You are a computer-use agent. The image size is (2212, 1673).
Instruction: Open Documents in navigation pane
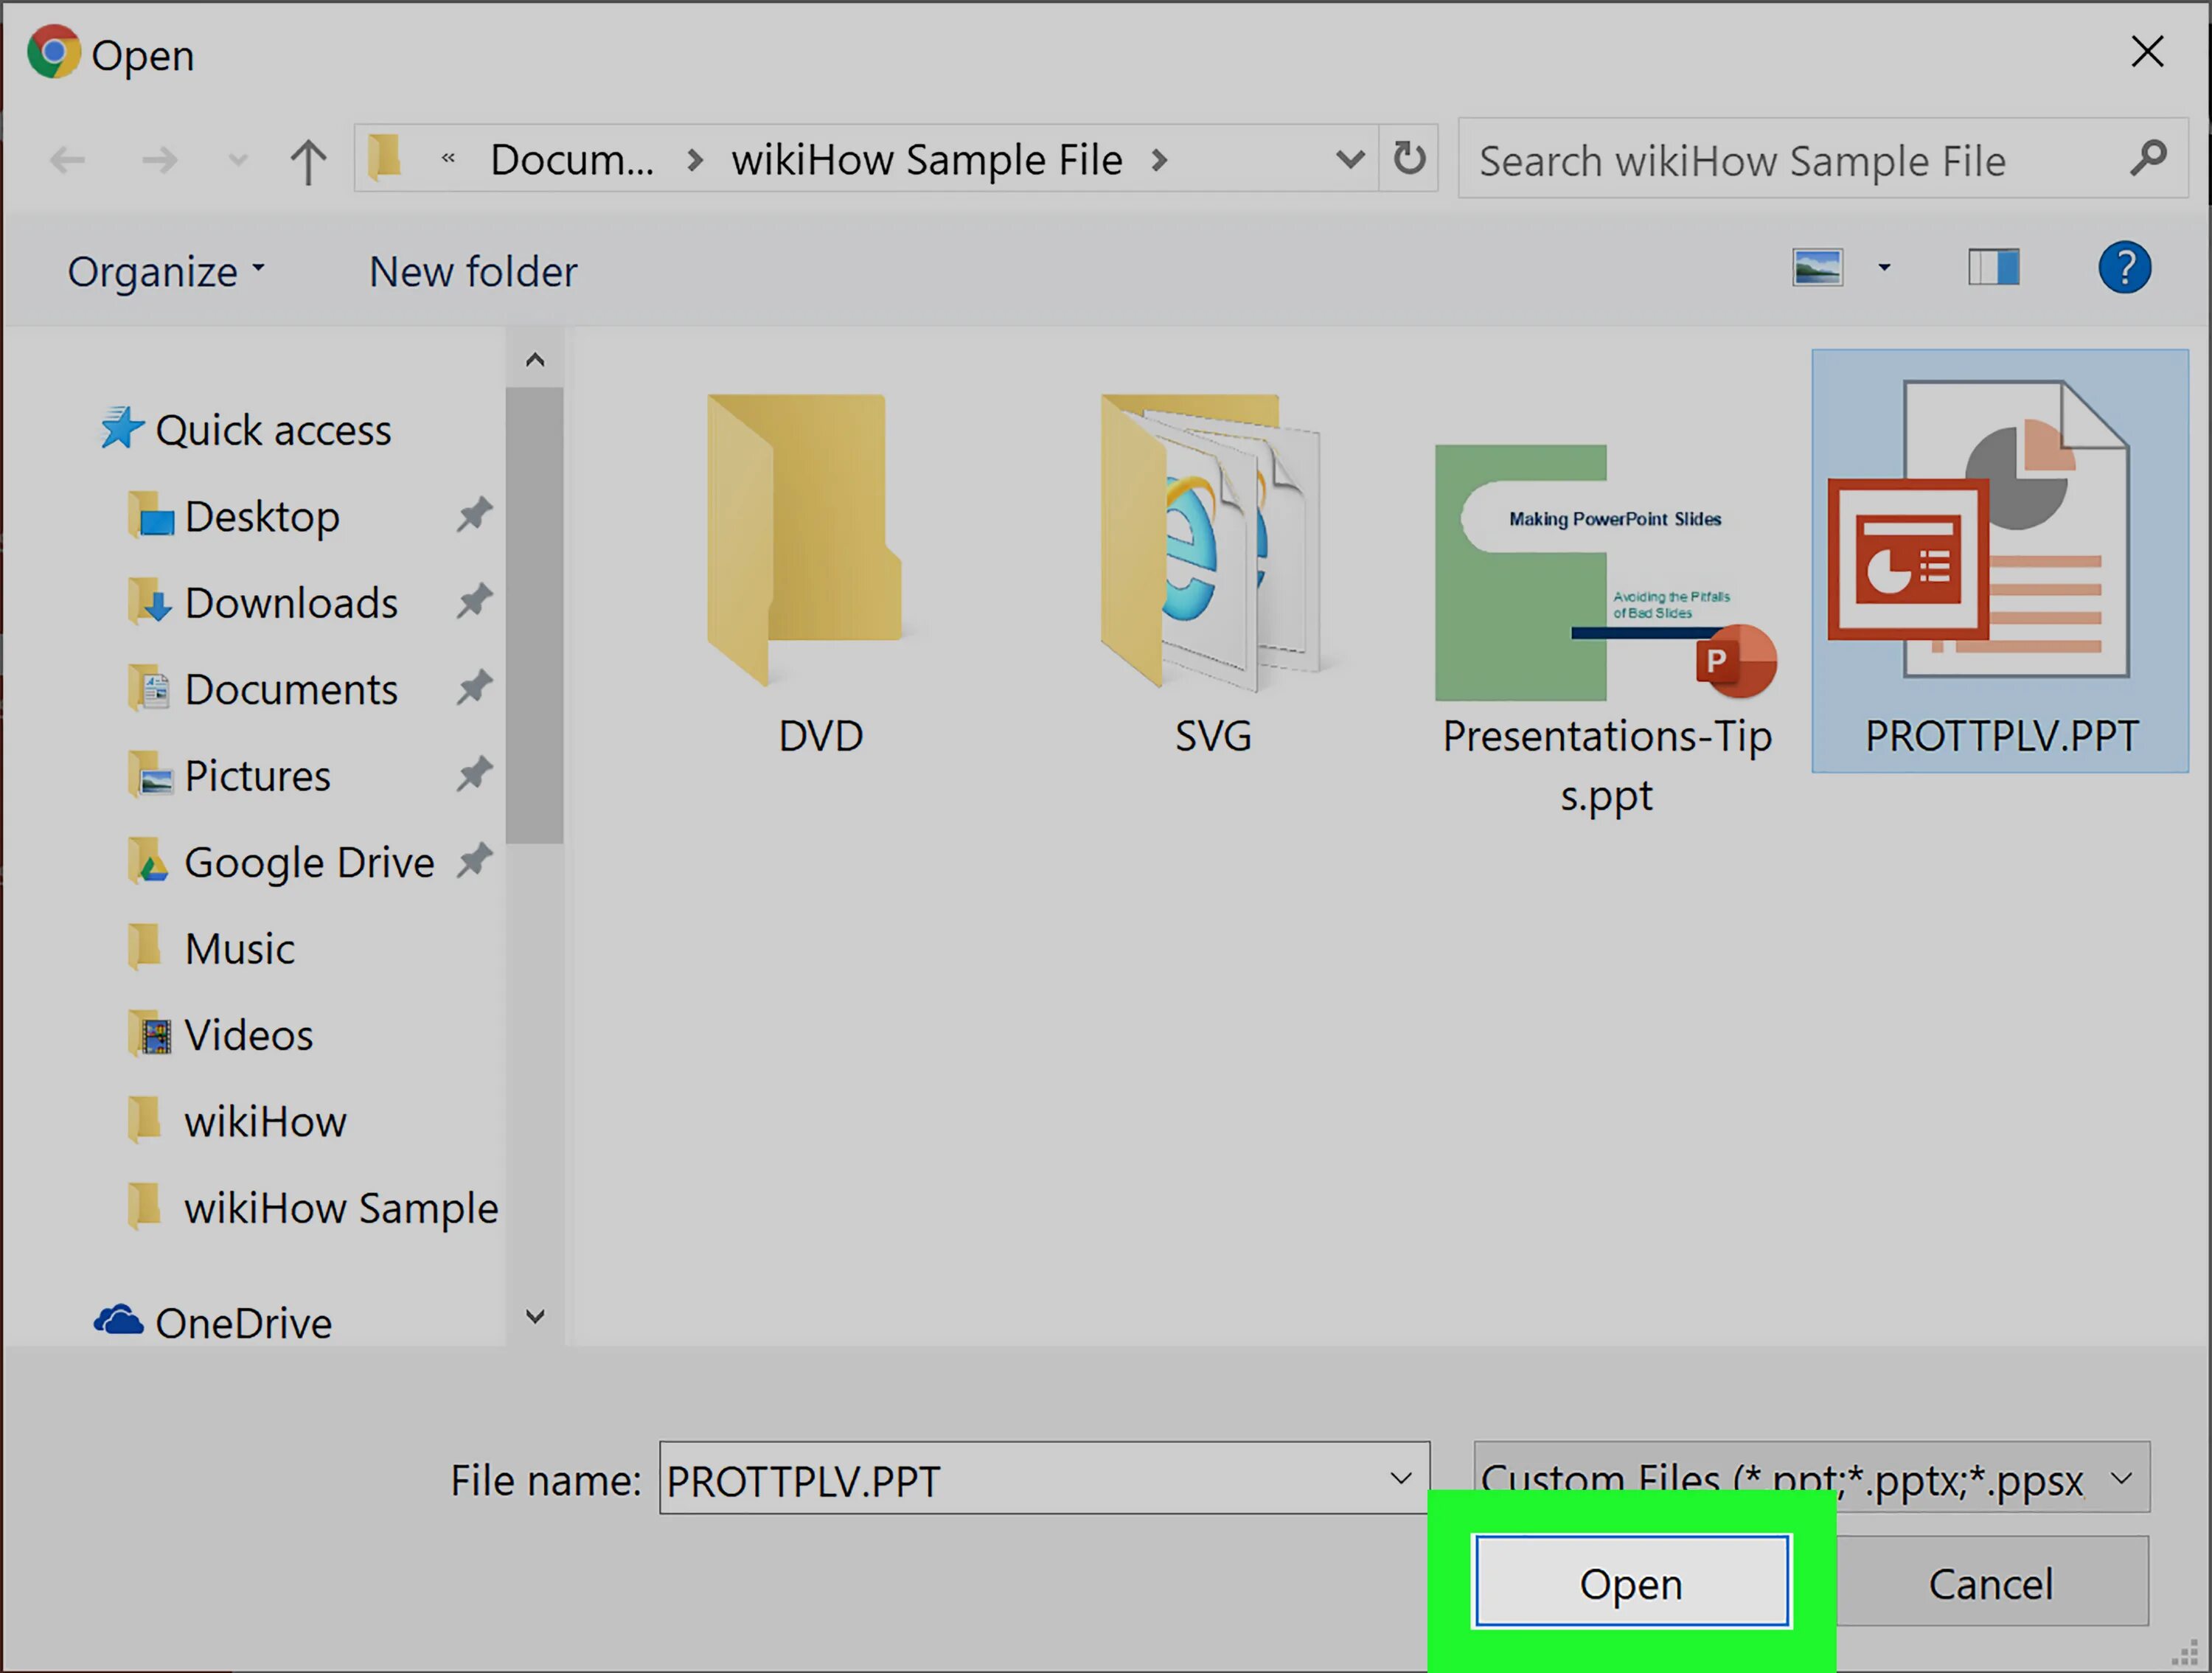click(291, 689)
